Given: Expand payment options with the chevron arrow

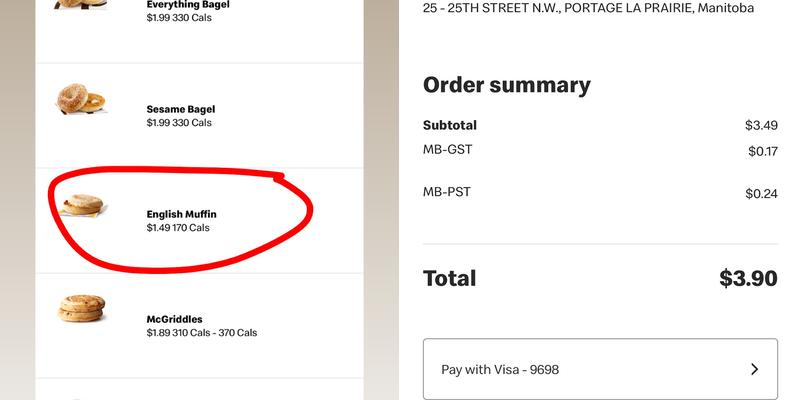Looking at the screenshot, I should click(x=754, y=369).
